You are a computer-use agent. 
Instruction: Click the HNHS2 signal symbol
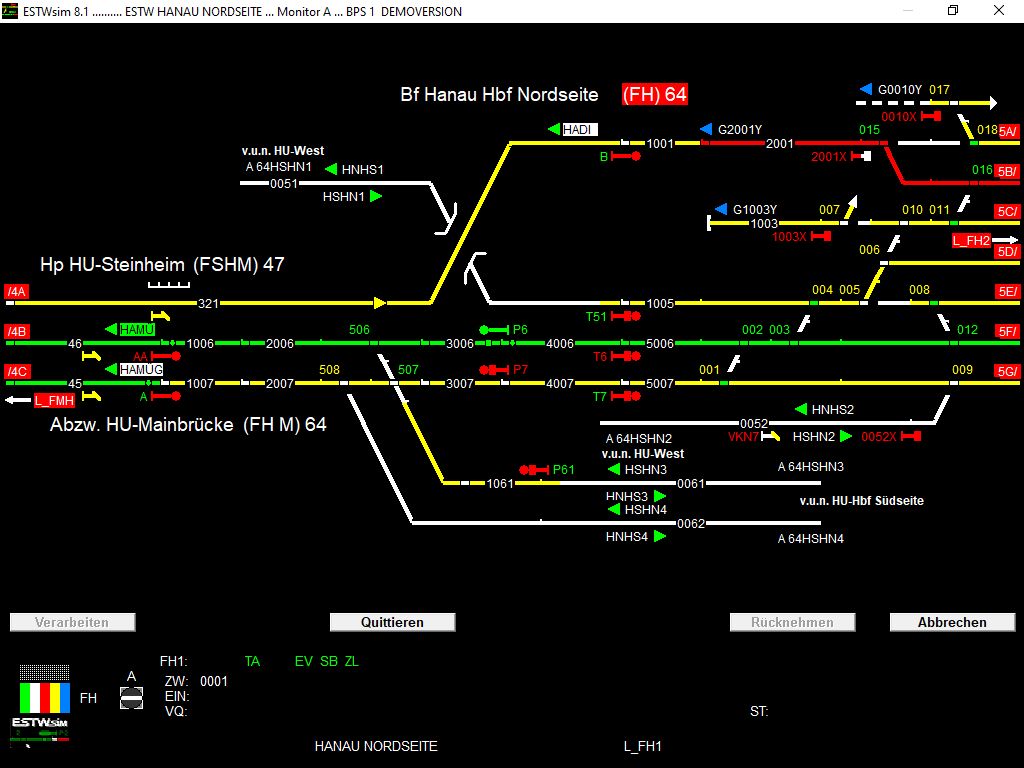[800, 408]
